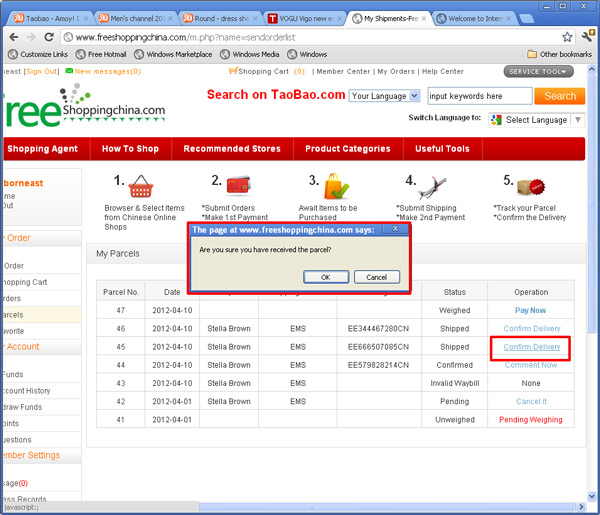Click the step 4 airplane shipping icon
This screenshot has height=515, width=600.
pos(432,187)
